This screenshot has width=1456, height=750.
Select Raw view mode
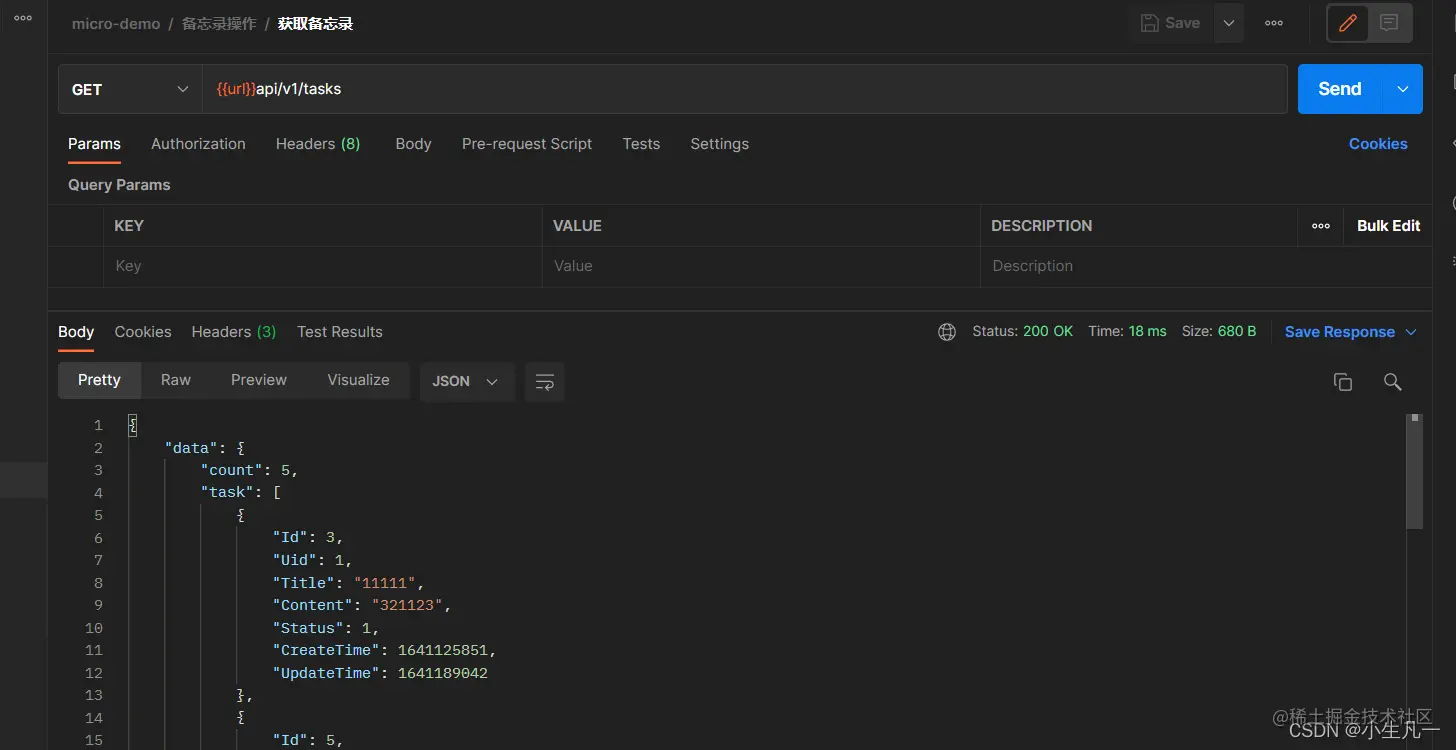[176, 380]
